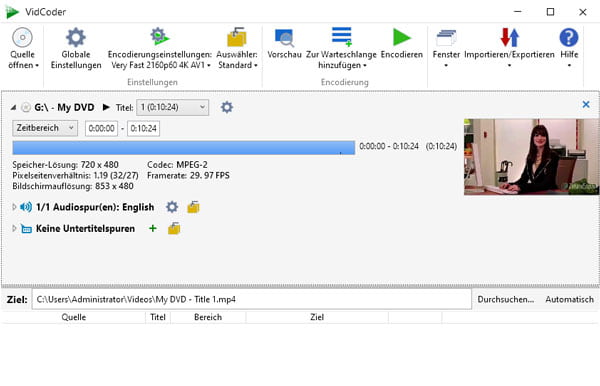Click the blue time range bar
The height and width of the screenshot is (386, 600).
(184, 148)
